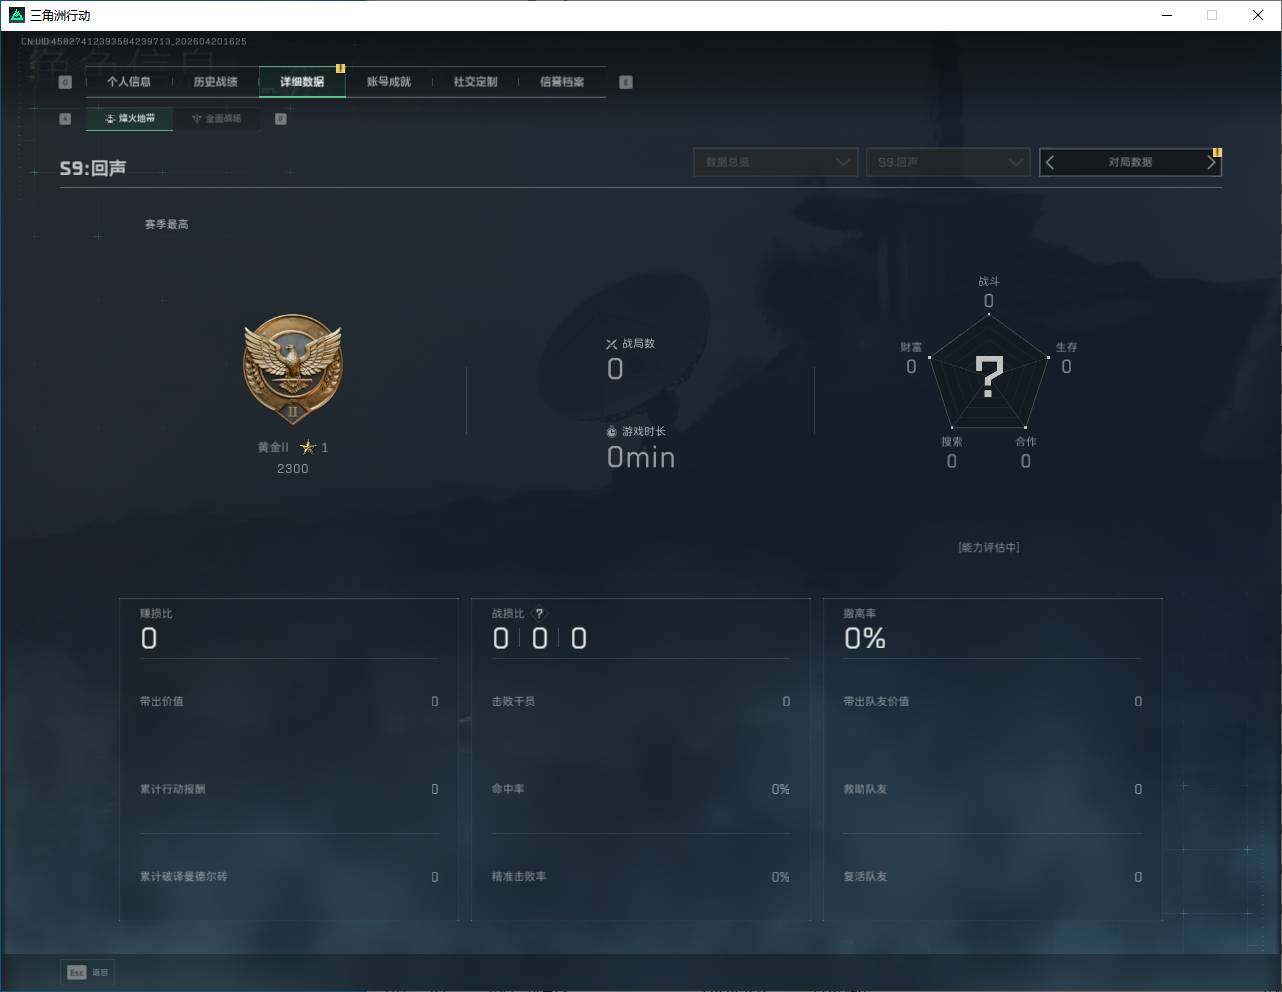Click the 0min playtime value
The height and width of the screenshot is (992, 1282).
(x=641, y=458)
